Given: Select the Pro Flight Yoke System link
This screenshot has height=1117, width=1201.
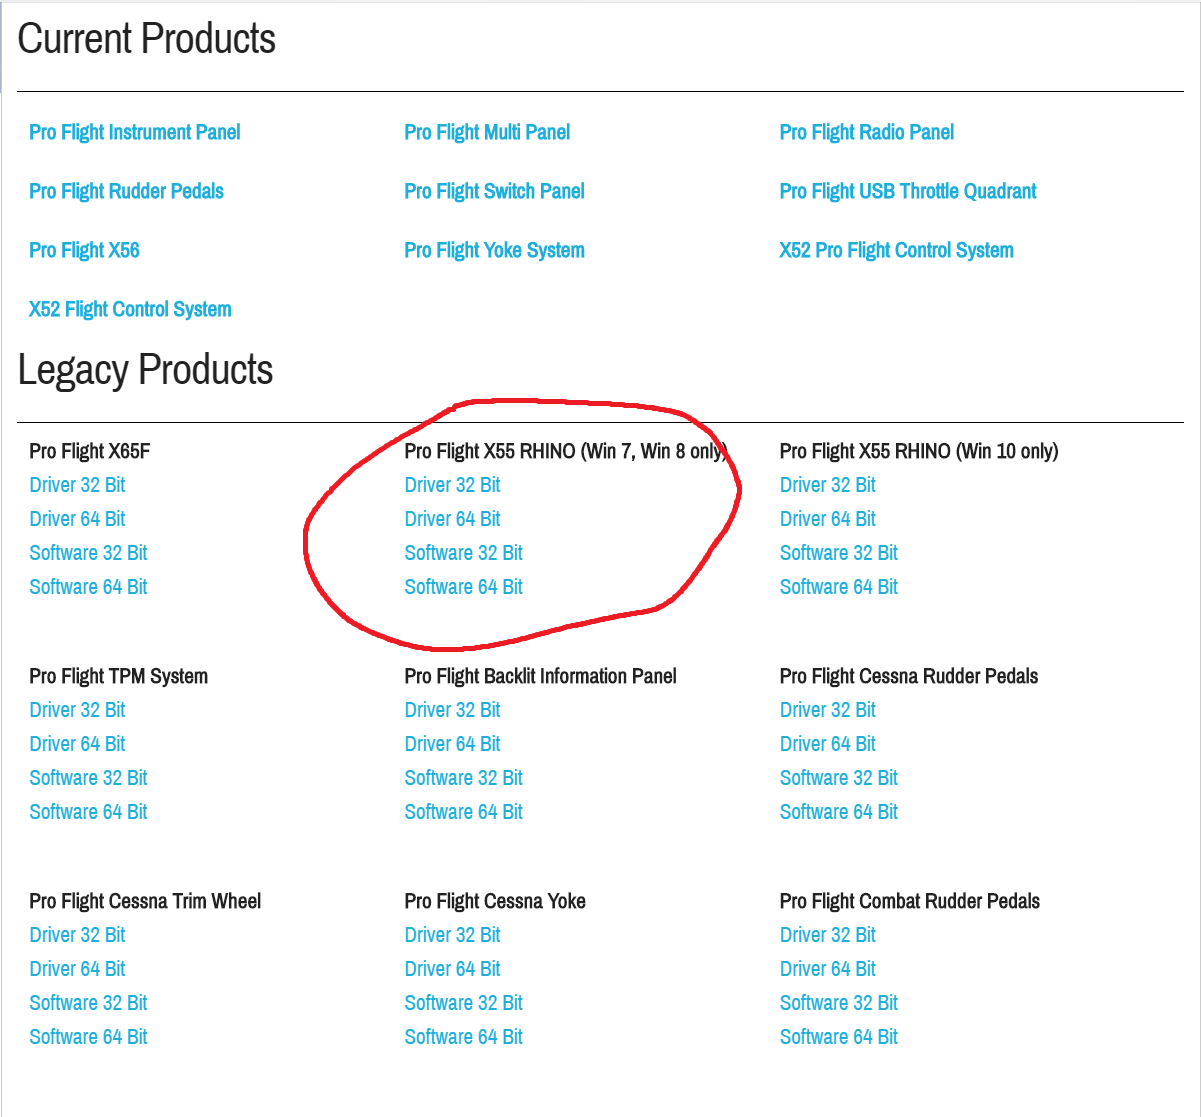Looking at the screenshot, I should (x=494, y=250).
